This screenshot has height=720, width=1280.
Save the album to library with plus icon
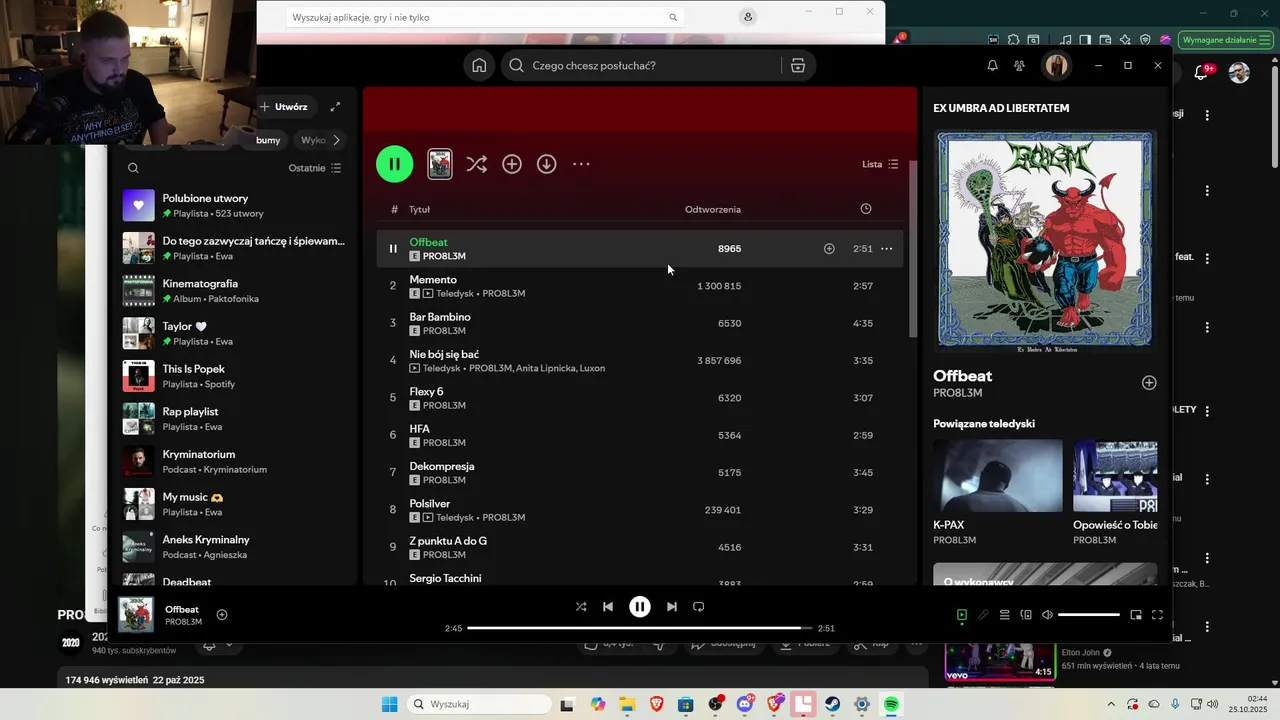(x=512, y=164)
